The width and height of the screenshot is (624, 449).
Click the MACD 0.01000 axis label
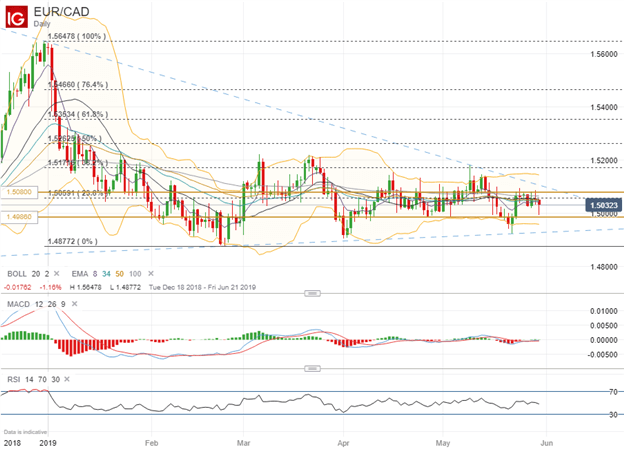point(604,311)
